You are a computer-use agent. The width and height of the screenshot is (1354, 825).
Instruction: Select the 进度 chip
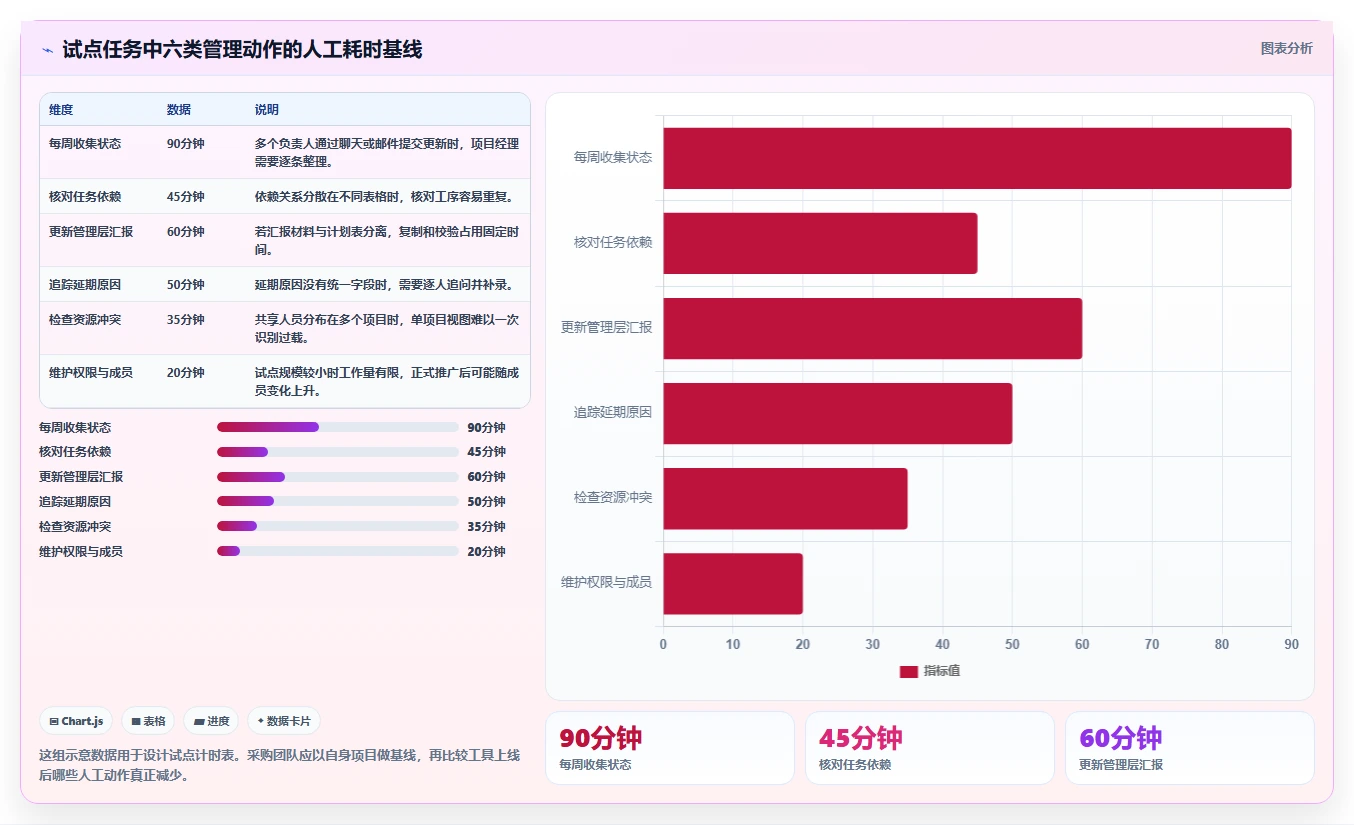tap(211, 721)
